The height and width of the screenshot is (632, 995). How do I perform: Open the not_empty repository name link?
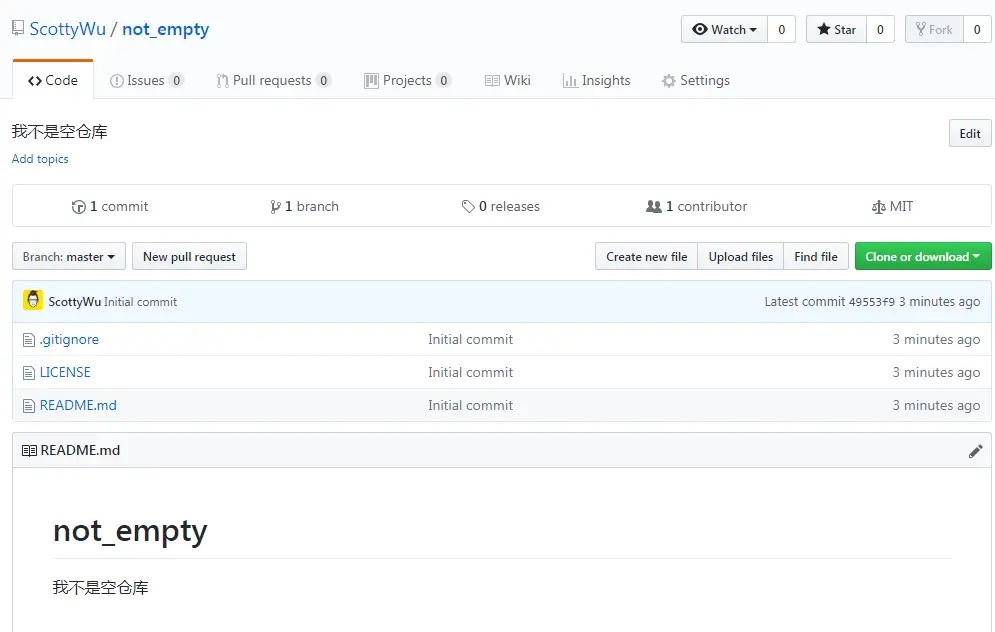tap(166, 29)
